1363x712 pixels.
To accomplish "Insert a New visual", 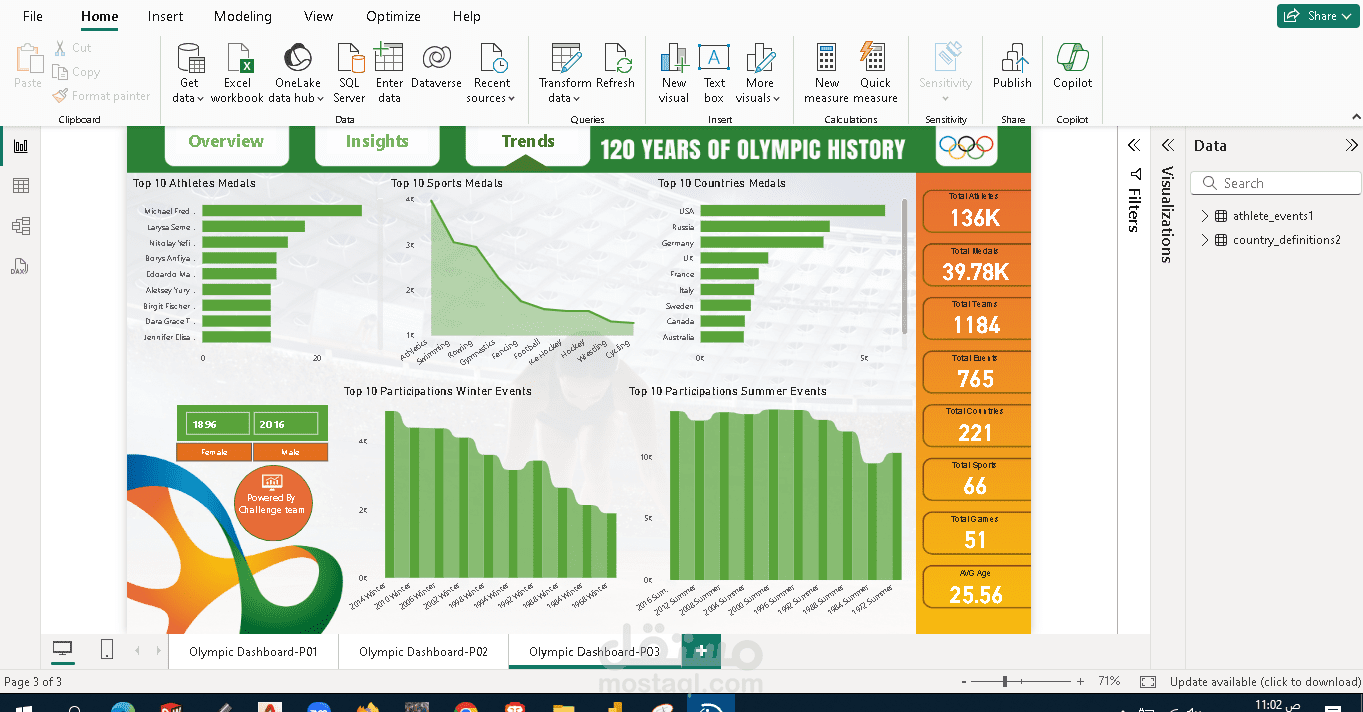I will click(x=674, y=73).
